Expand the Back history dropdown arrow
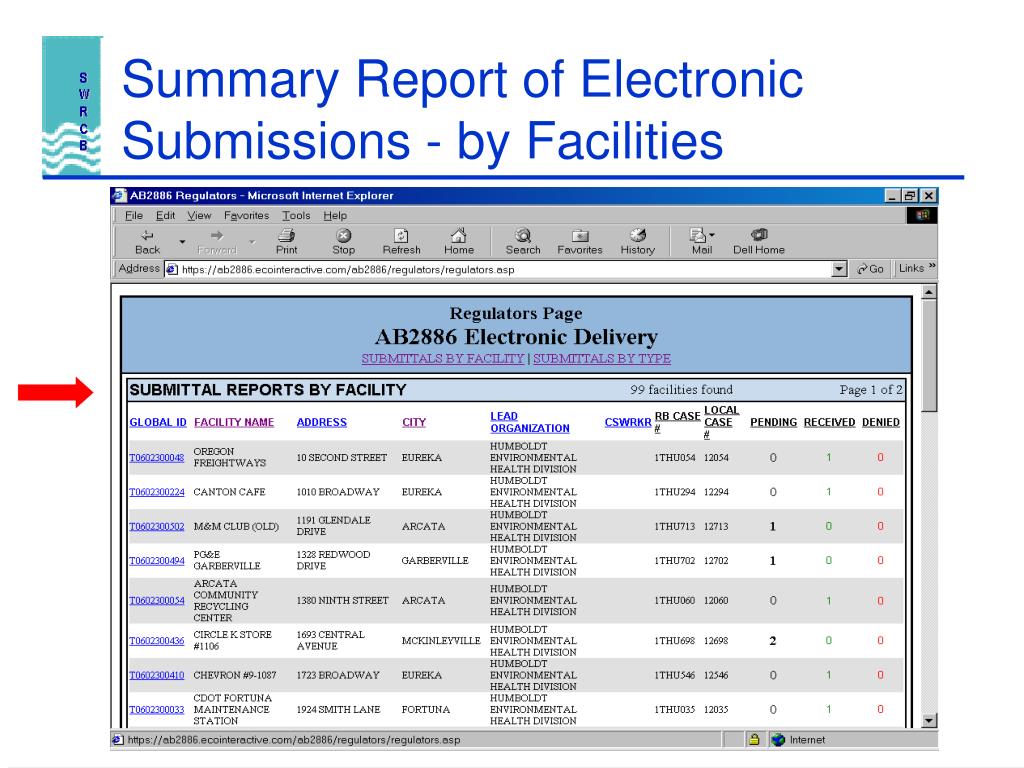1024x768 pixels. pyautogui.click(x=182, y=242)
